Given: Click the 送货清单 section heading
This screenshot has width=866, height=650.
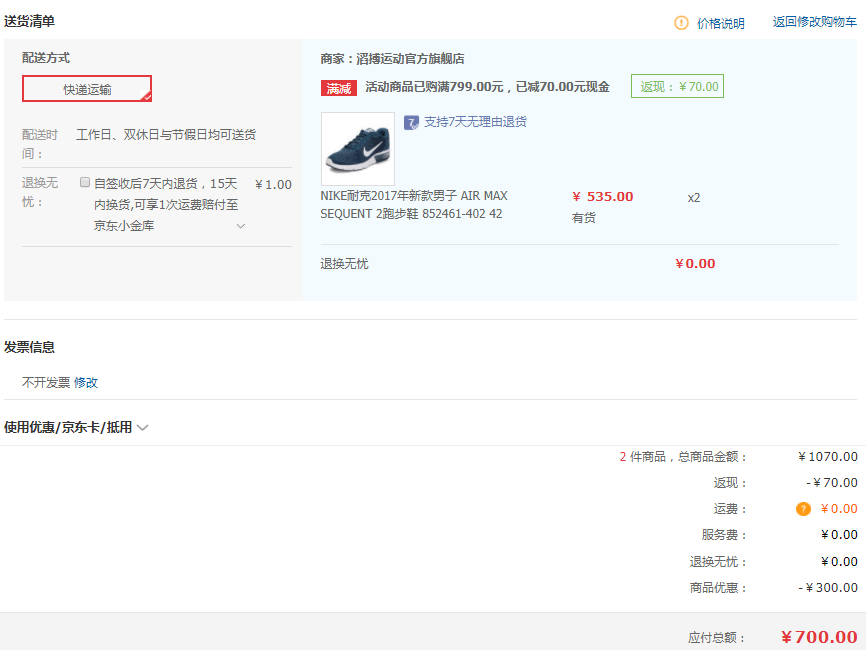Looking at the screenshot, I should pyautogui.click(x=29, y=21).
